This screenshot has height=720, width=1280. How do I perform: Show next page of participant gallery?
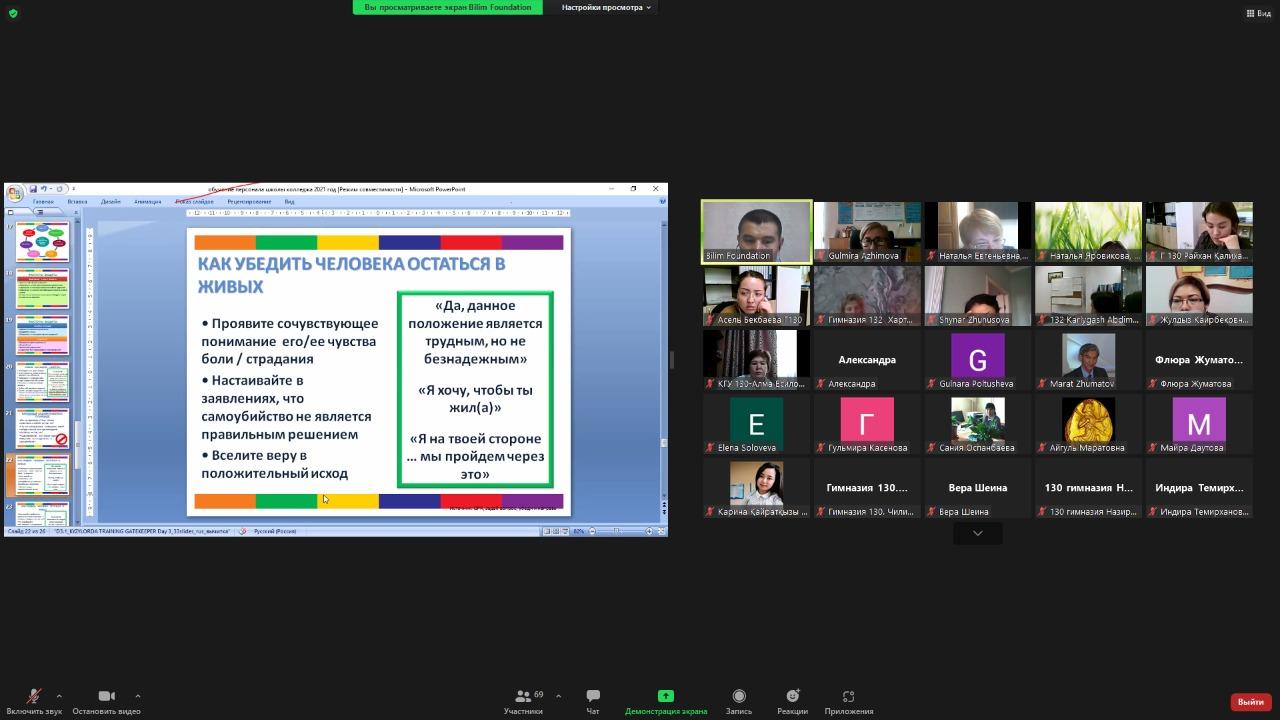977,534
